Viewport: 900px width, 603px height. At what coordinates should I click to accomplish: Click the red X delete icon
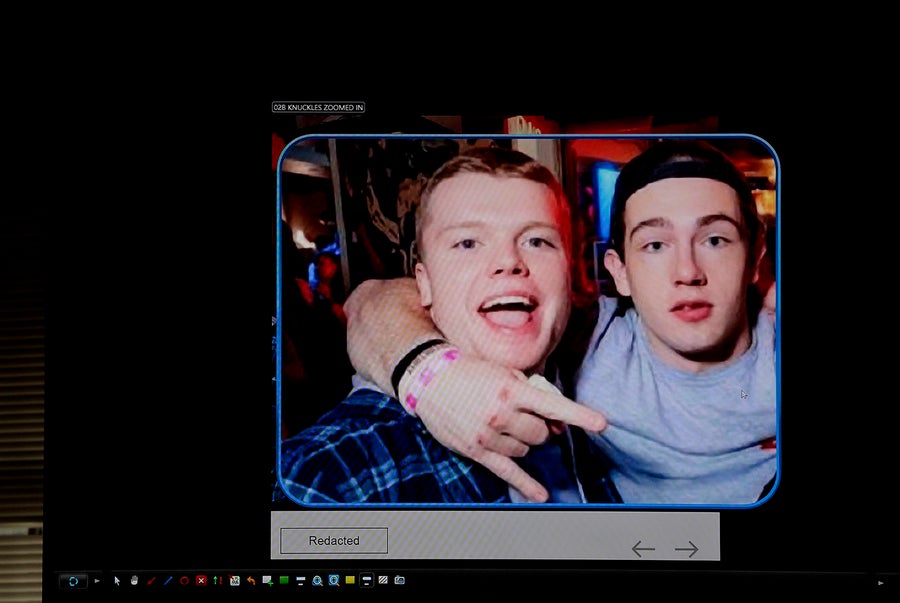(201, 580)
